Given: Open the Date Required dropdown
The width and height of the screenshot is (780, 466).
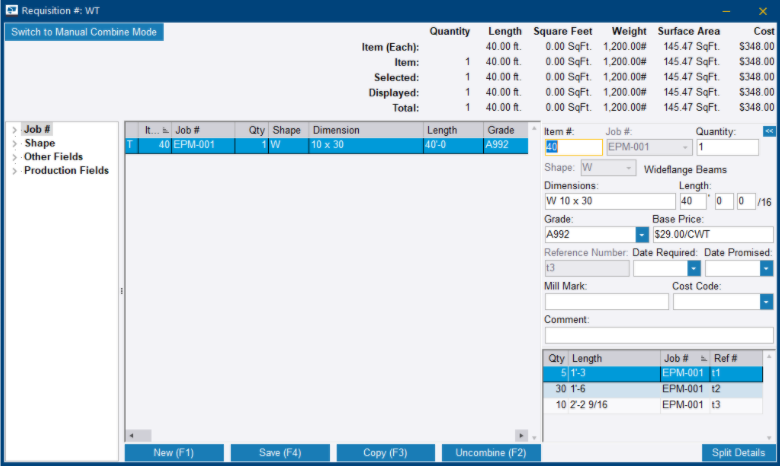Looking at the screenshot, I should click(693, 268).
